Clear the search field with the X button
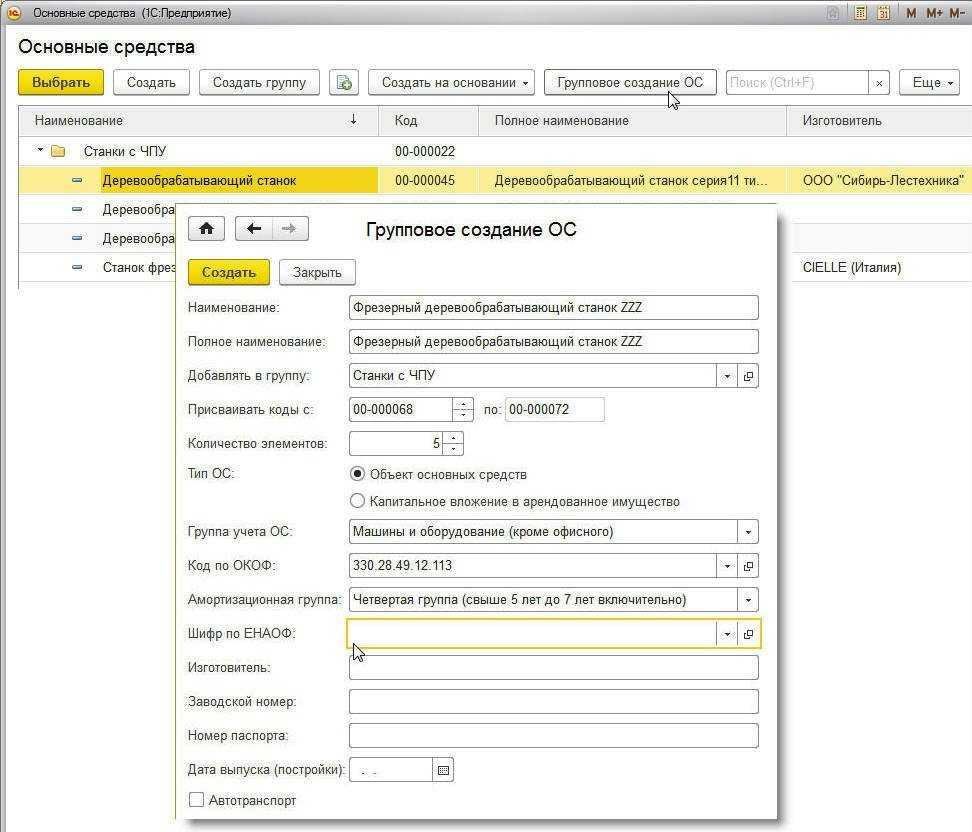The height and width of the screenshot is (832, 972). 879,83
